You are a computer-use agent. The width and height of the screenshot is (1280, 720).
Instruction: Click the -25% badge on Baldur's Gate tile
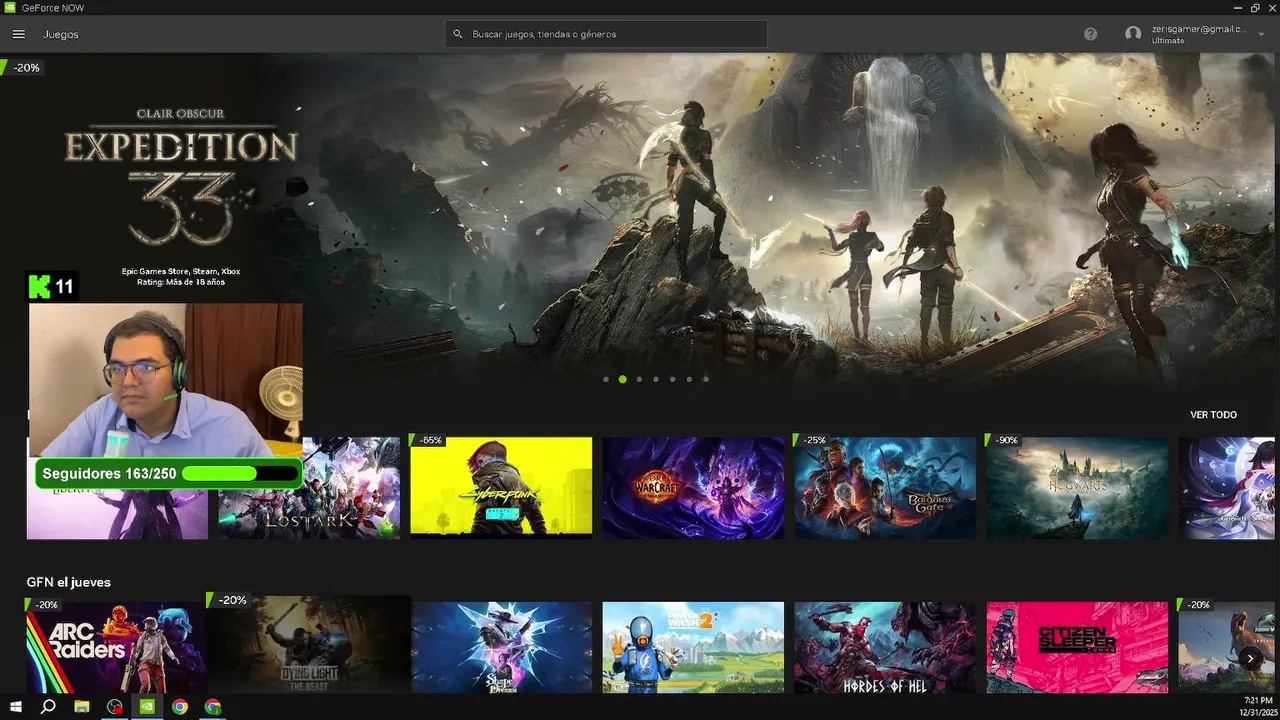pos(812,440)
